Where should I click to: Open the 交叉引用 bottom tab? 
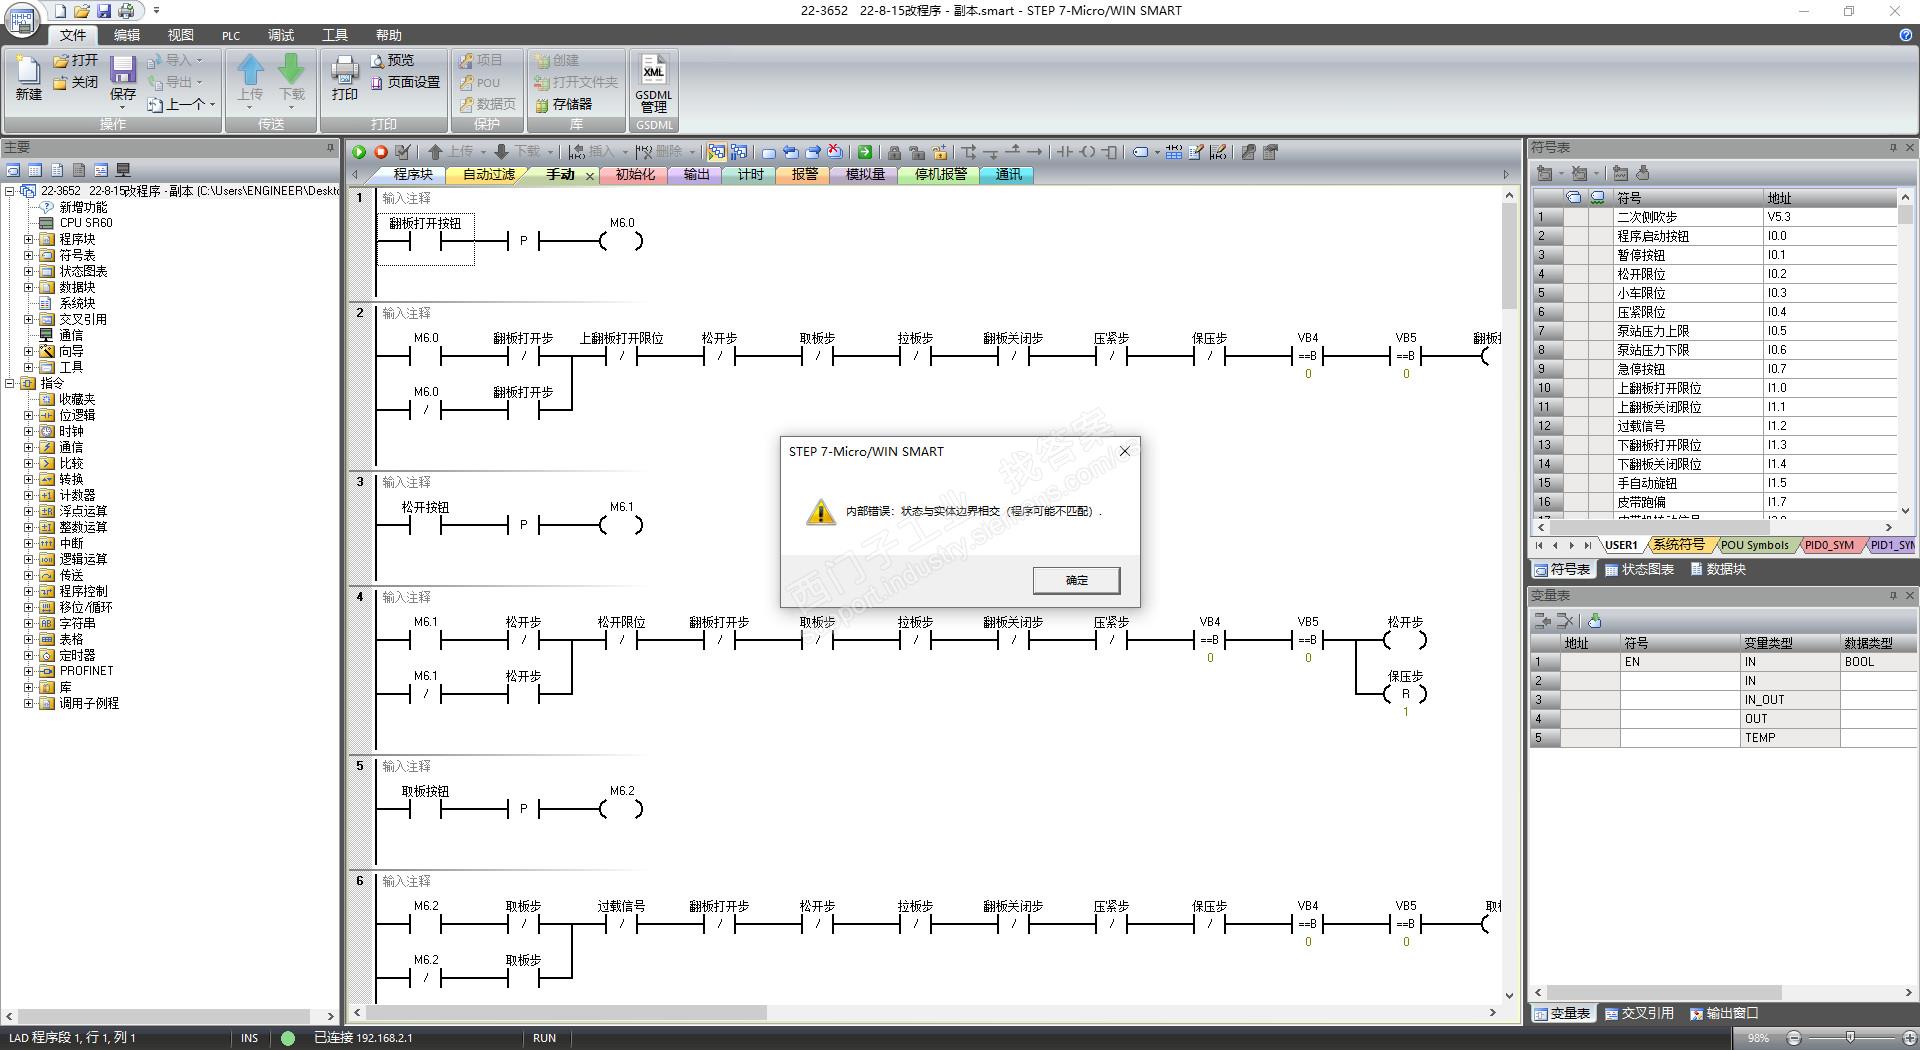[x=1640, y=1013]
